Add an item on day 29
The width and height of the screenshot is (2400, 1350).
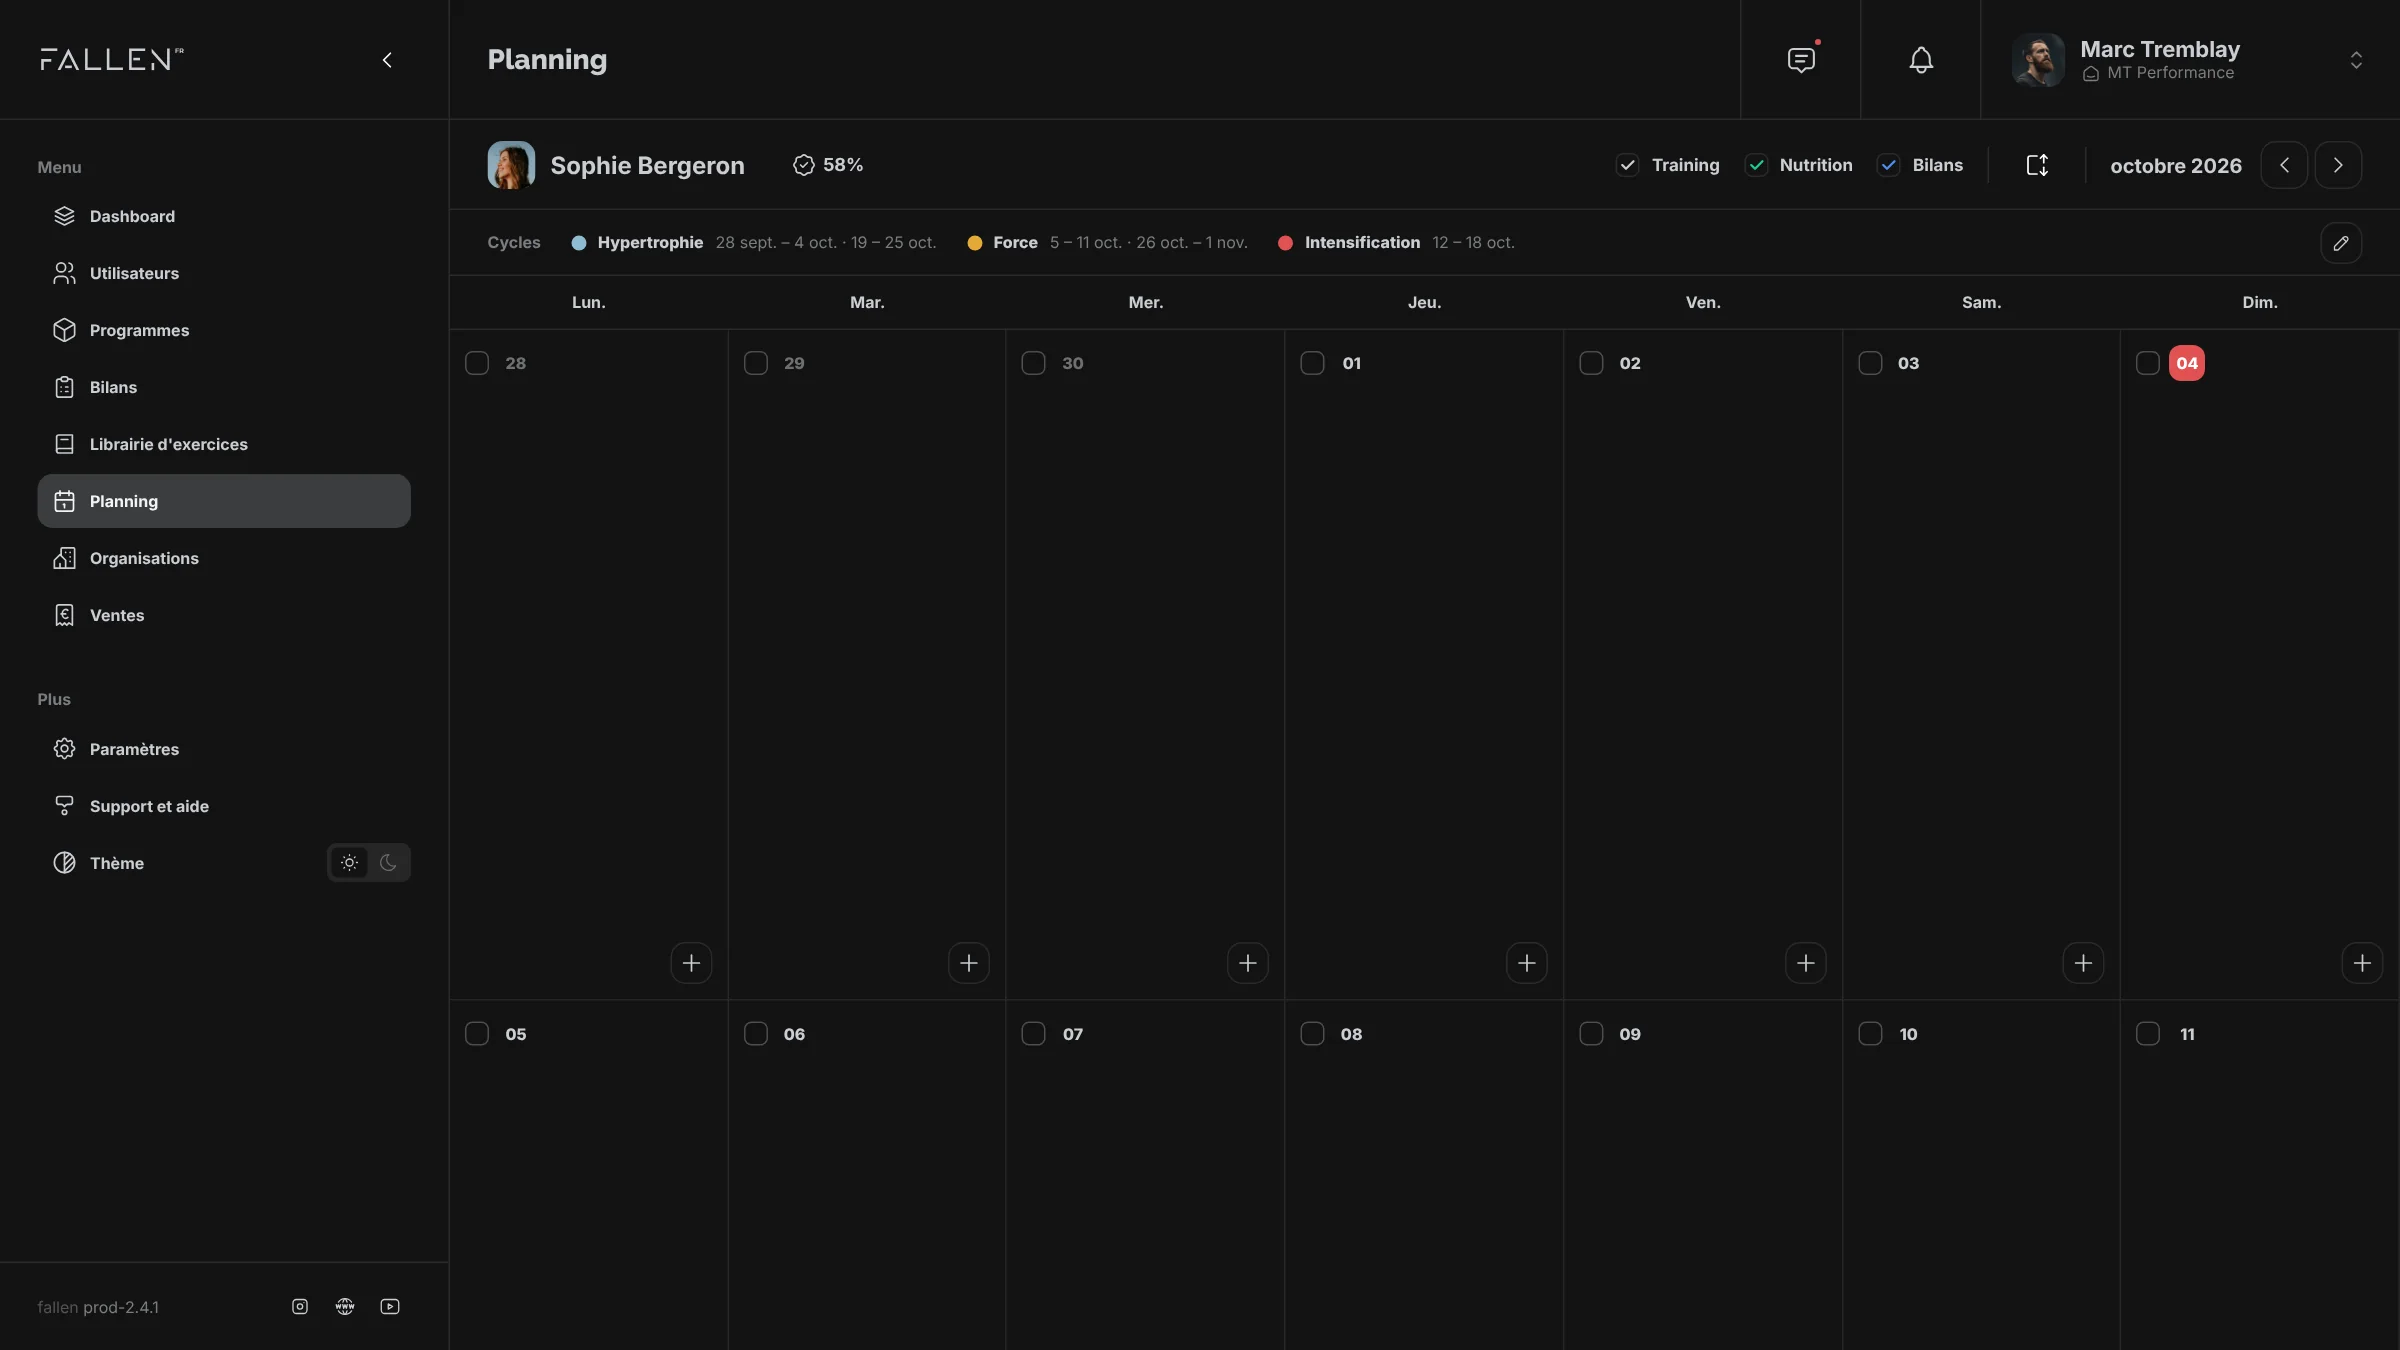(969, 963)
